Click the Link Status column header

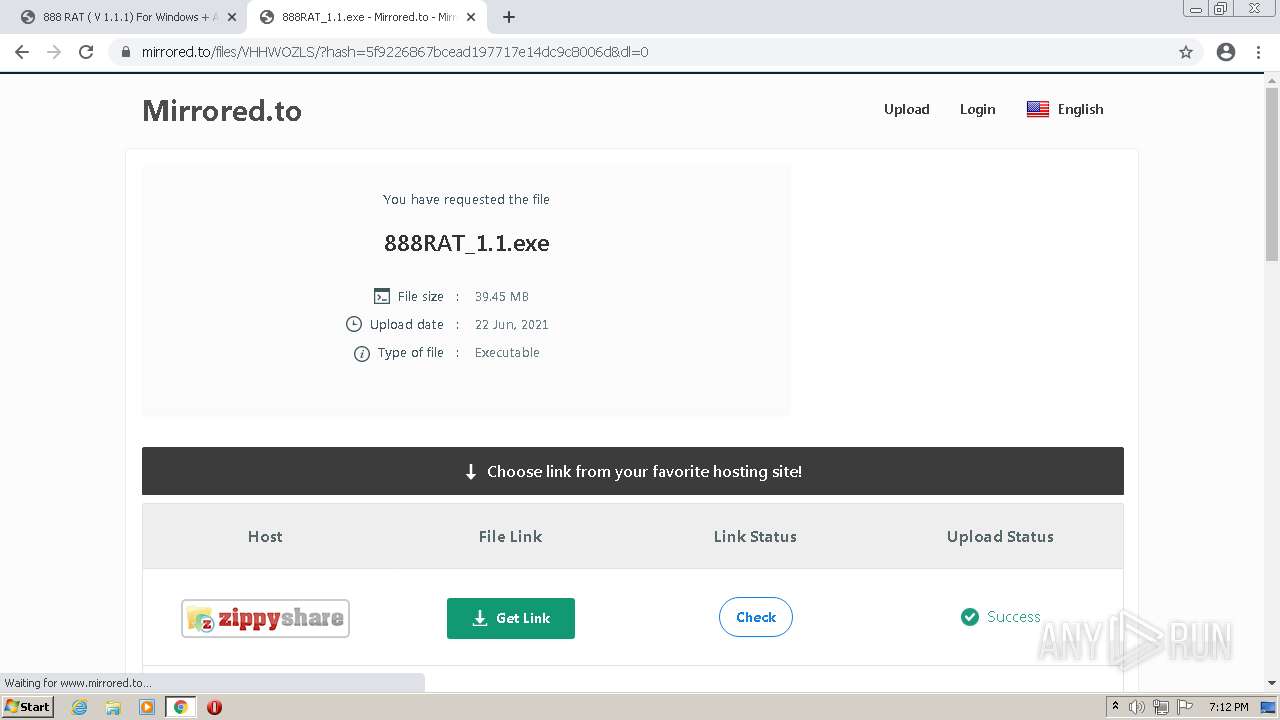tap(755, 536)
